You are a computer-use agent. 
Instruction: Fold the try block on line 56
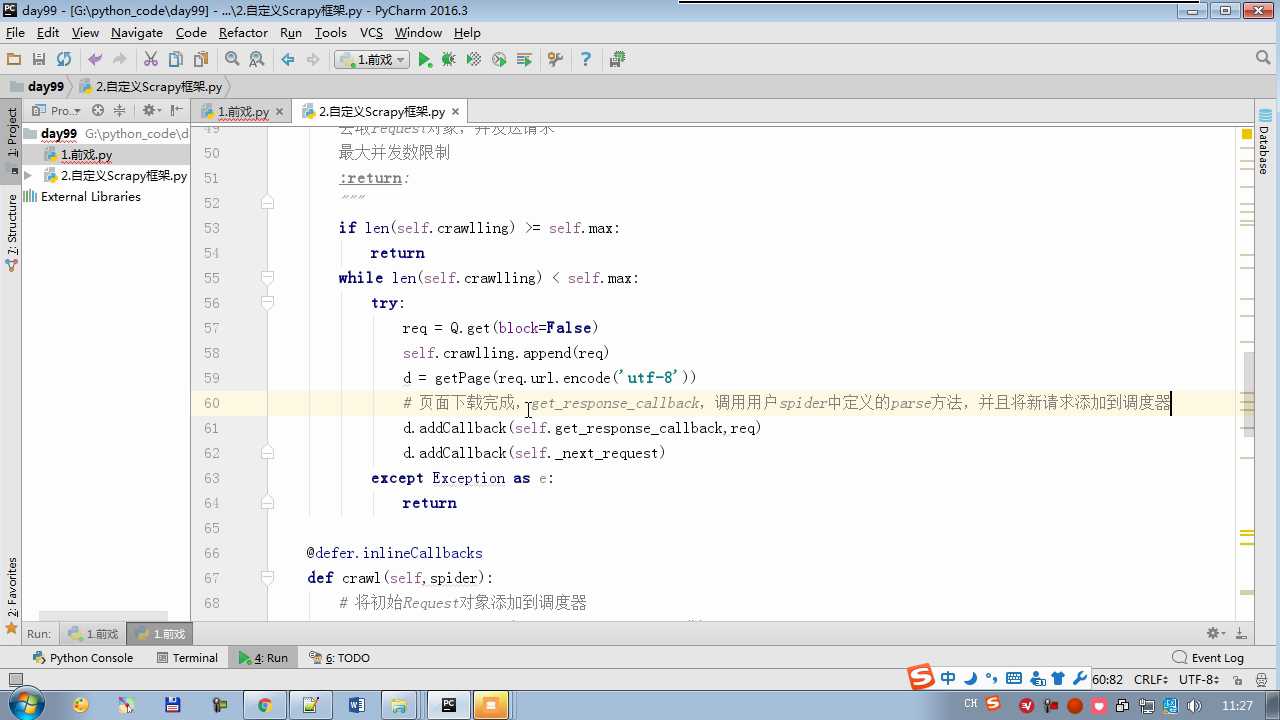pyautogui.click(x=267, y=302)
